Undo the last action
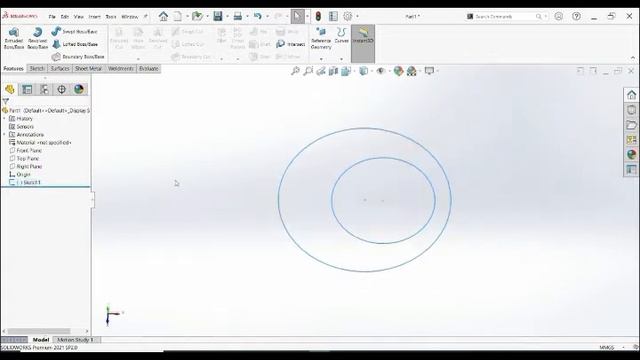The height and width of the screenshot is (360, 640). 258,16
